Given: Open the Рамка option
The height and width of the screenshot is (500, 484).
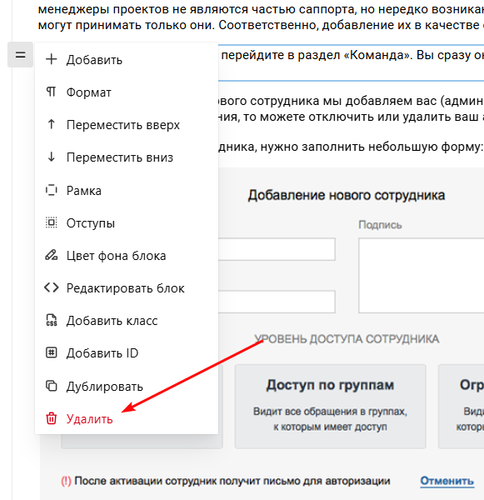Looking at the screenshot, I should [x=126, y=190].
